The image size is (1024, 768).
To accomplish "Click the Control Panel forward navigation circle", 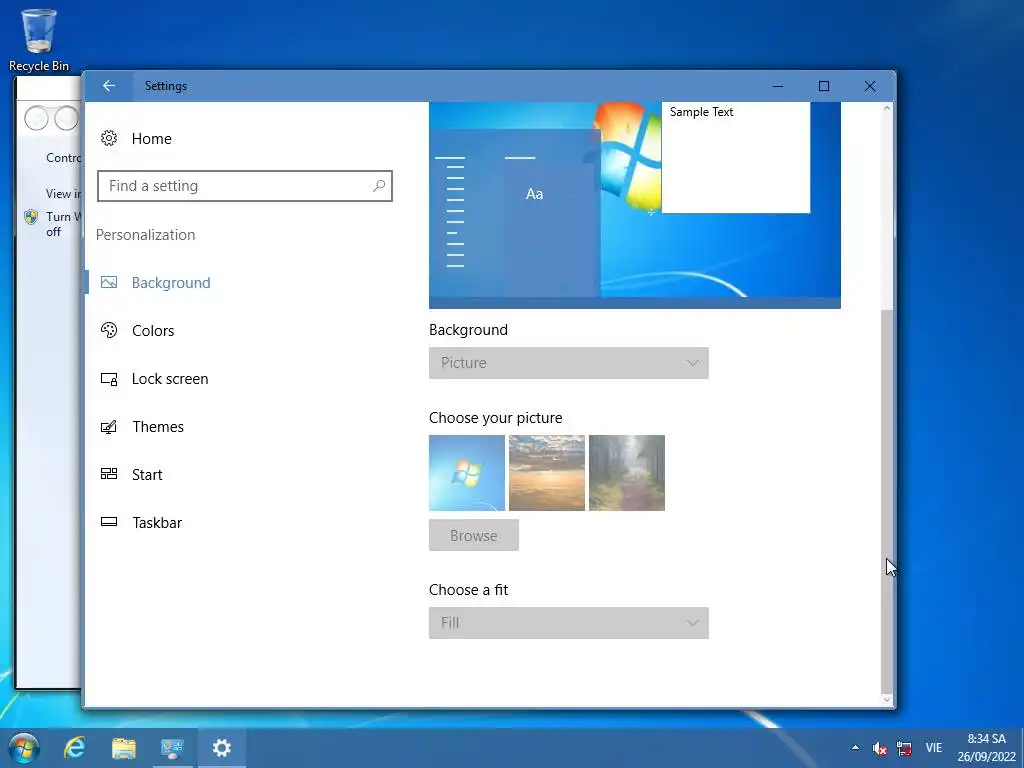I will (x=66, y=118).
